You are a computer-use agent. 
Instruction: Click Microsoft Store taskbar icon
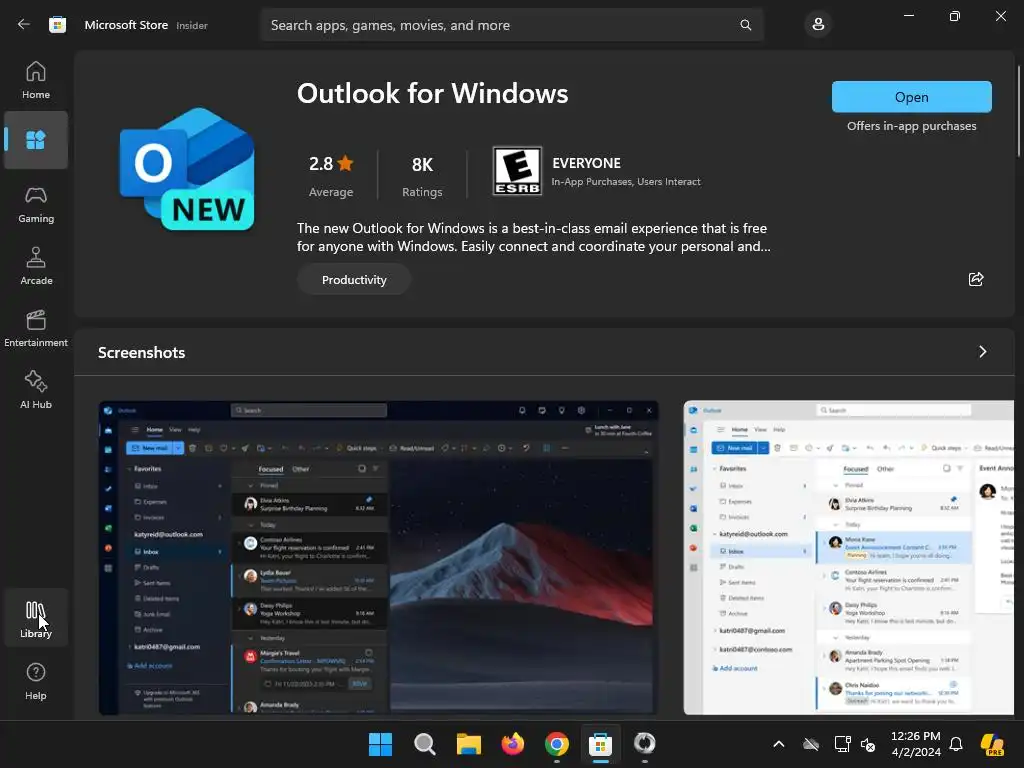[600, 744]
